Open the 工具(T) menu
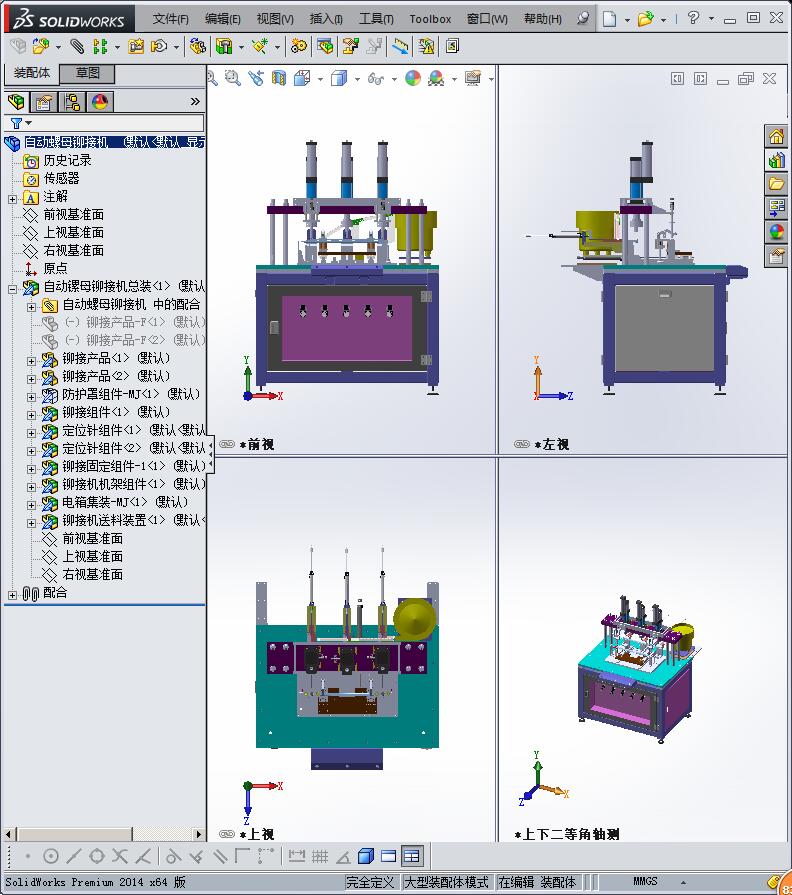792x895 pixels. click(x=376, y=19)
